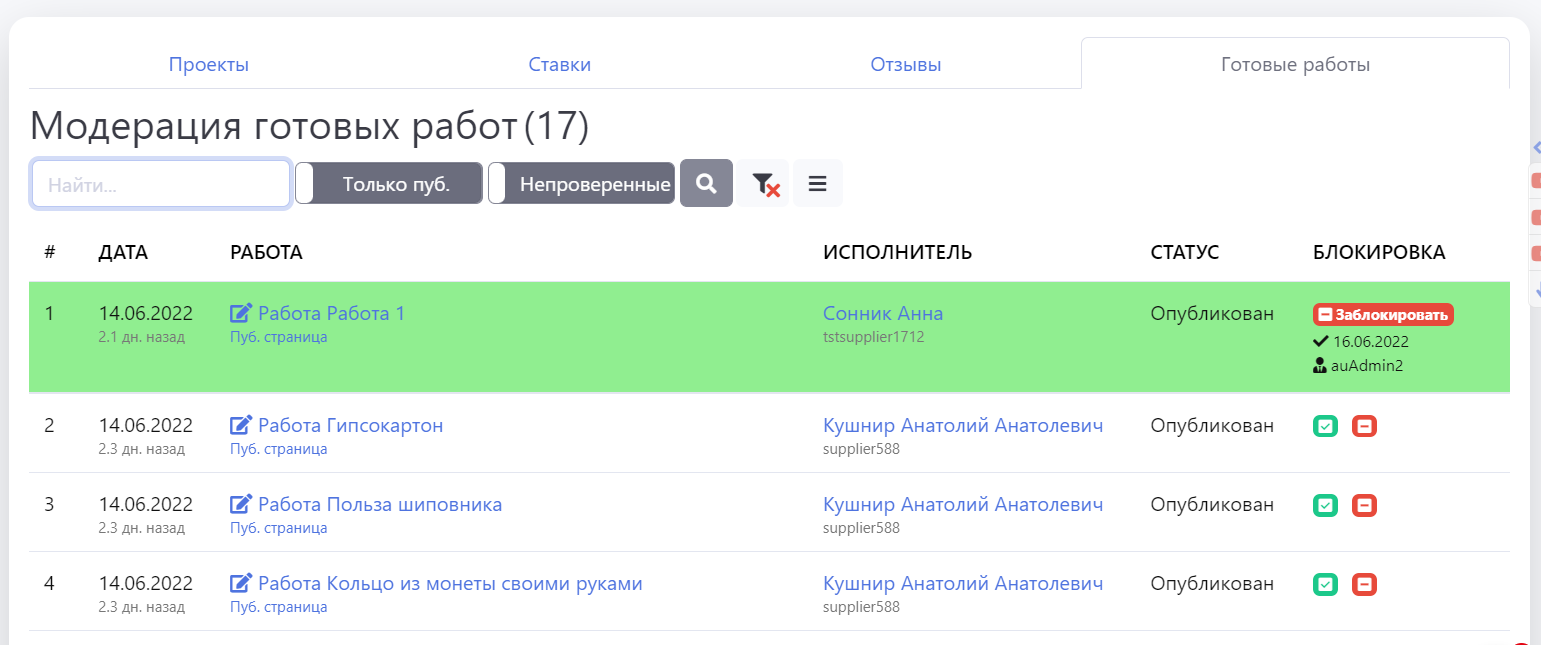This screenshot has height=645, width=1541.
Task: Toggle the Непроверенные switch
Action: click(x=581, y=184)
